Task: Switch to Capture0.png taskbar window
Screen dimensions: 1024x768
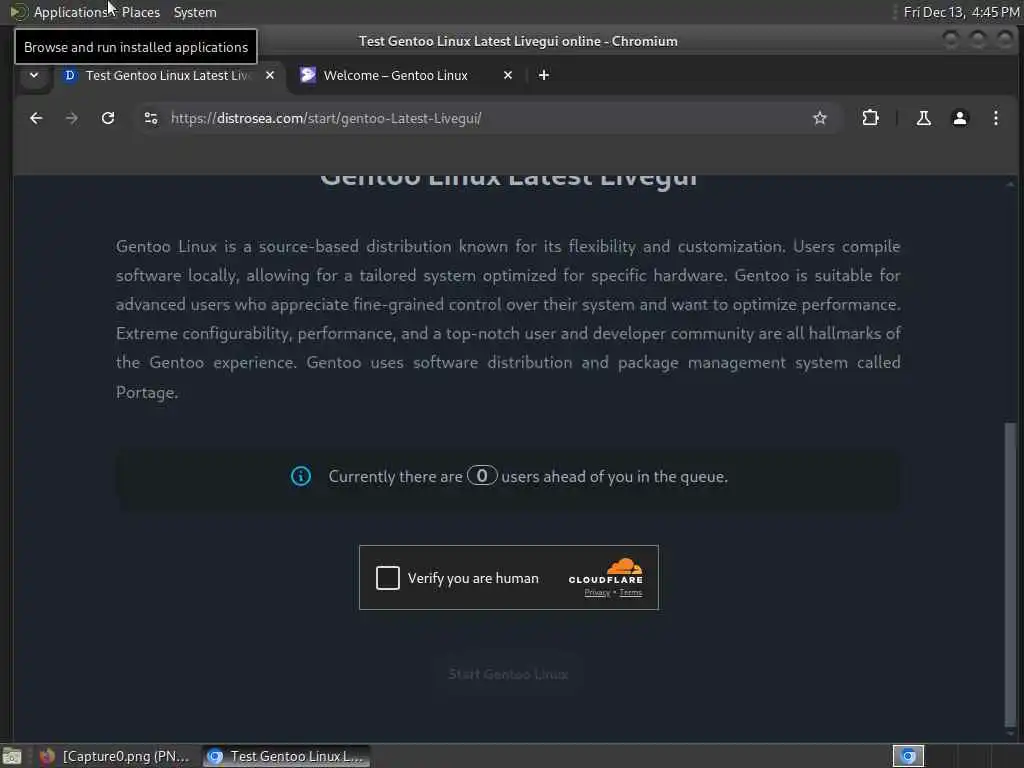Action: coord(116,756)
